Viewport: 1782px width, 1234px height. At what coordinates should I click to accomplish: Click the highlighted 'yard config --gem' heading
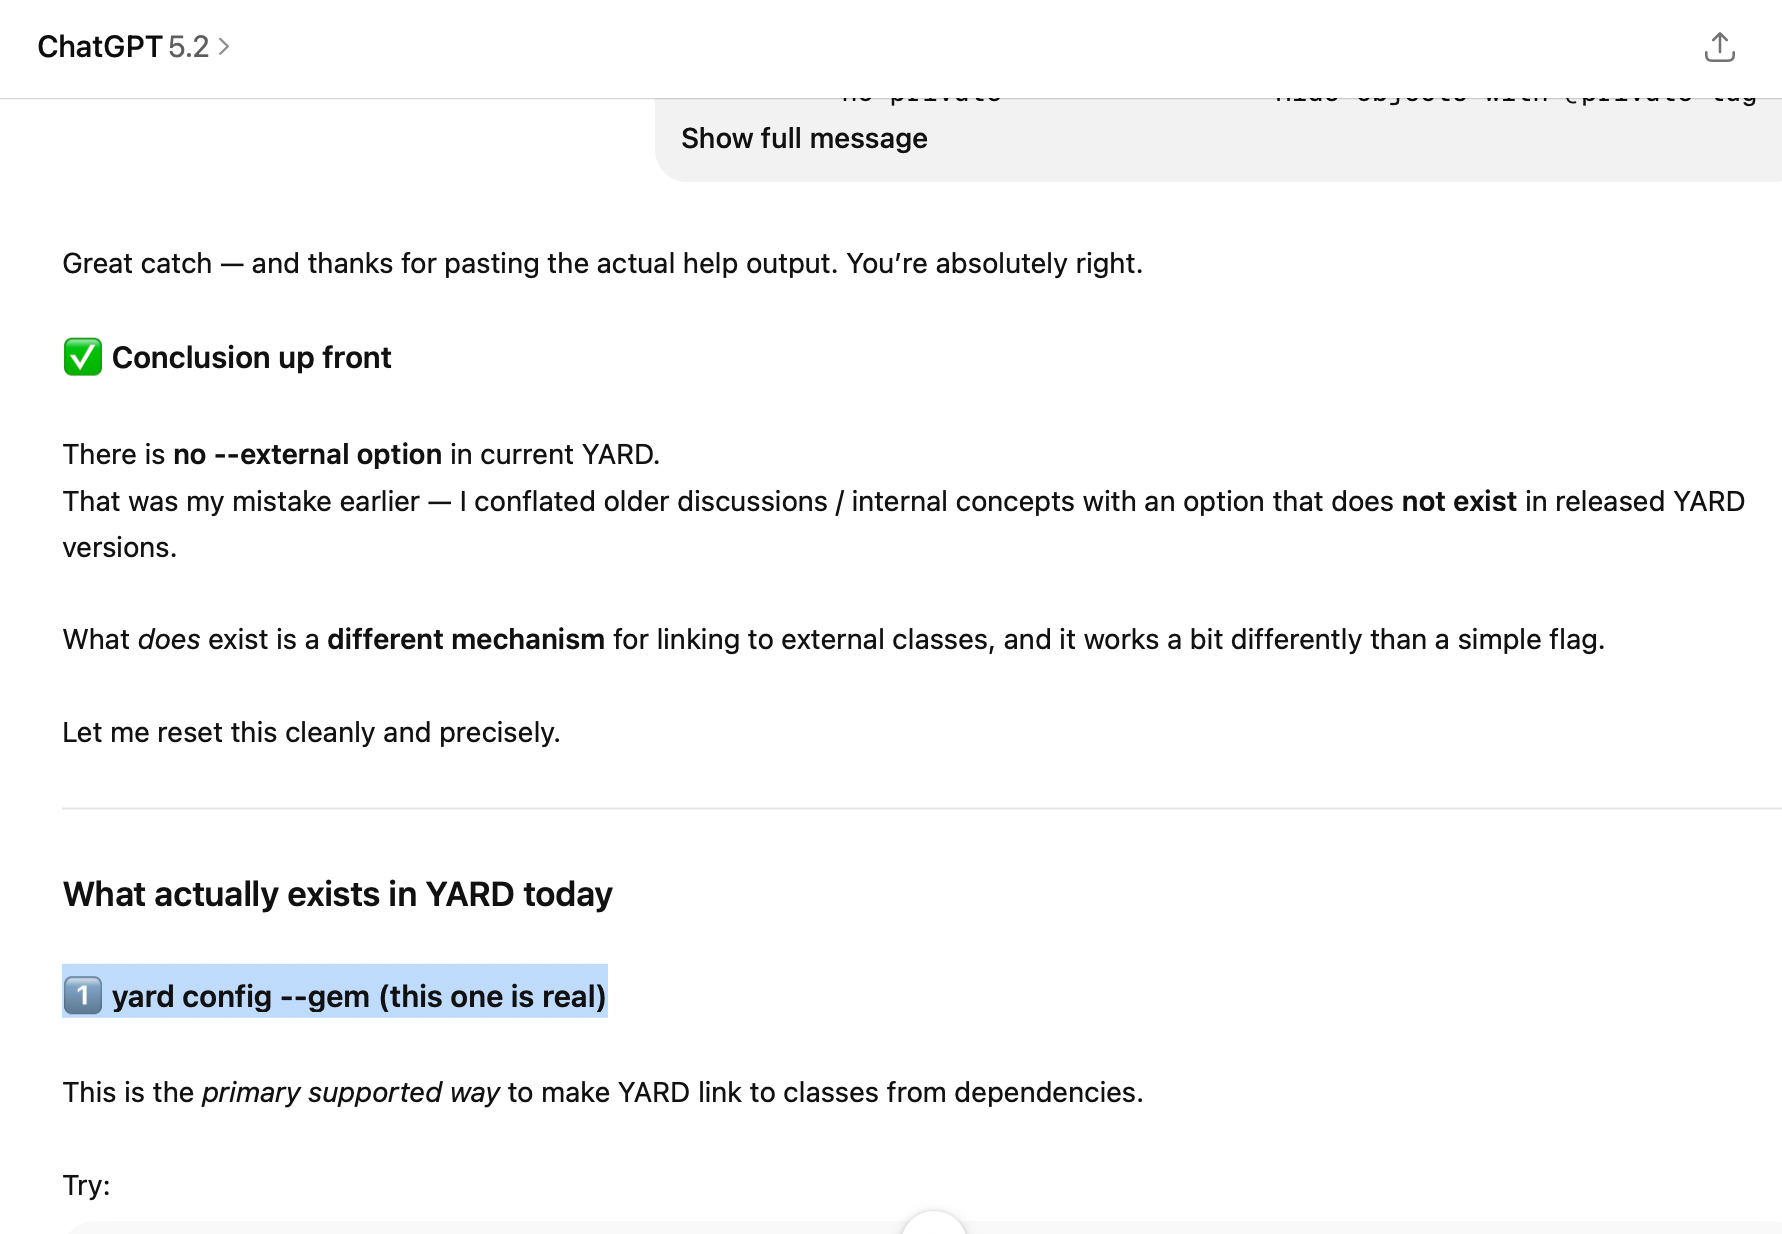click(358, 996)
